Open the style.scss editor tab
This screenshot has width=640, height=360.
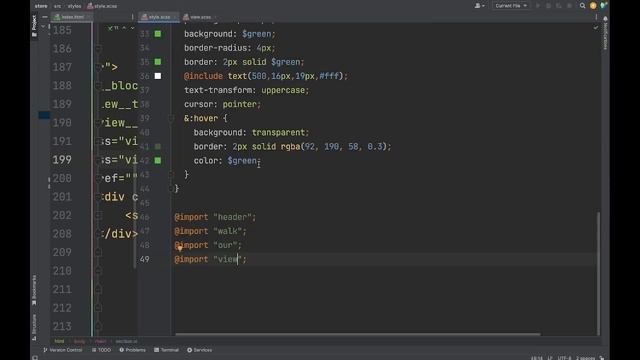[158, 17]
